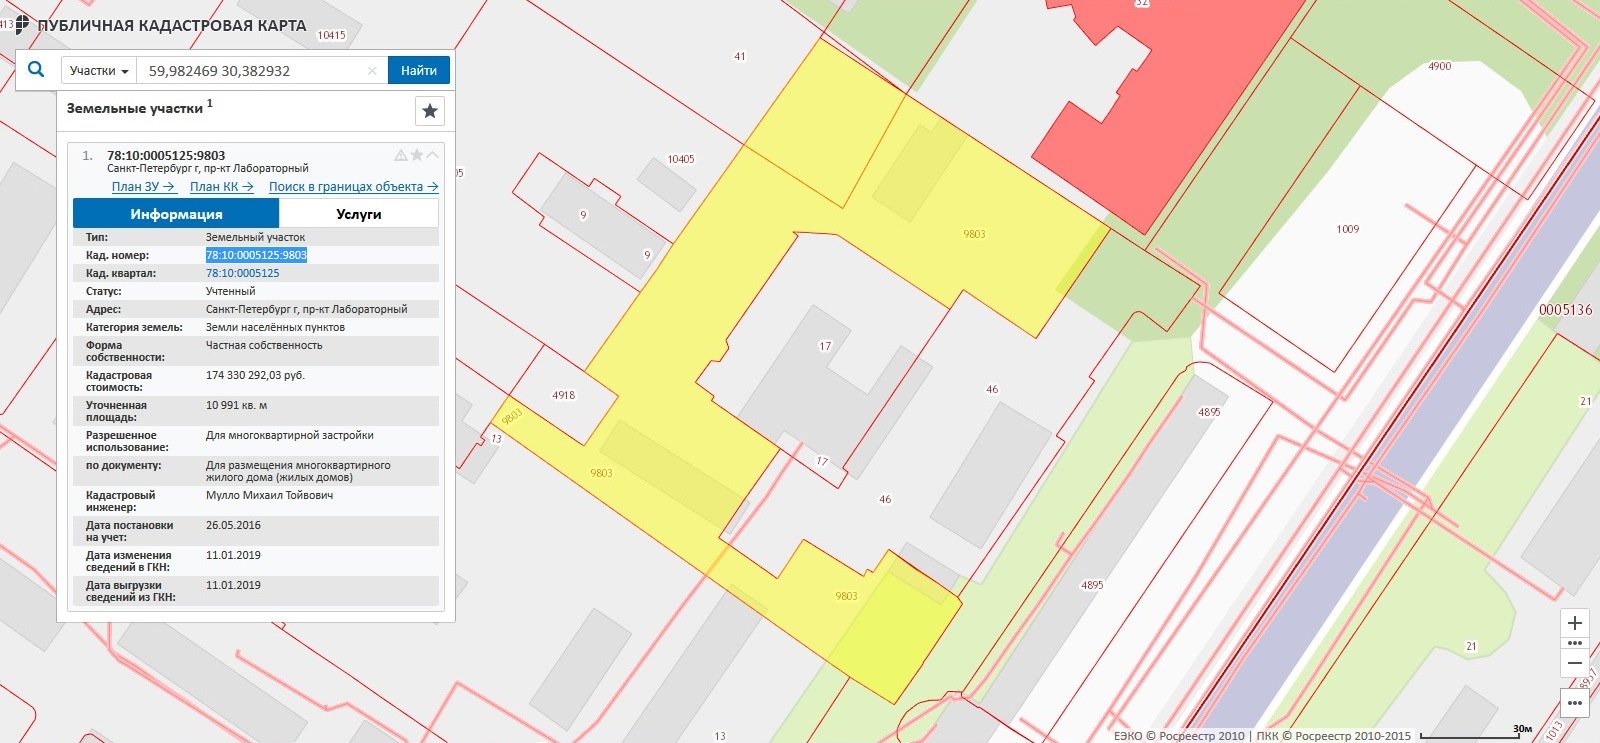Viewport: 1600px width, 743px height.
Task: Zoom out the map with minus
Action: point(1575,663)
